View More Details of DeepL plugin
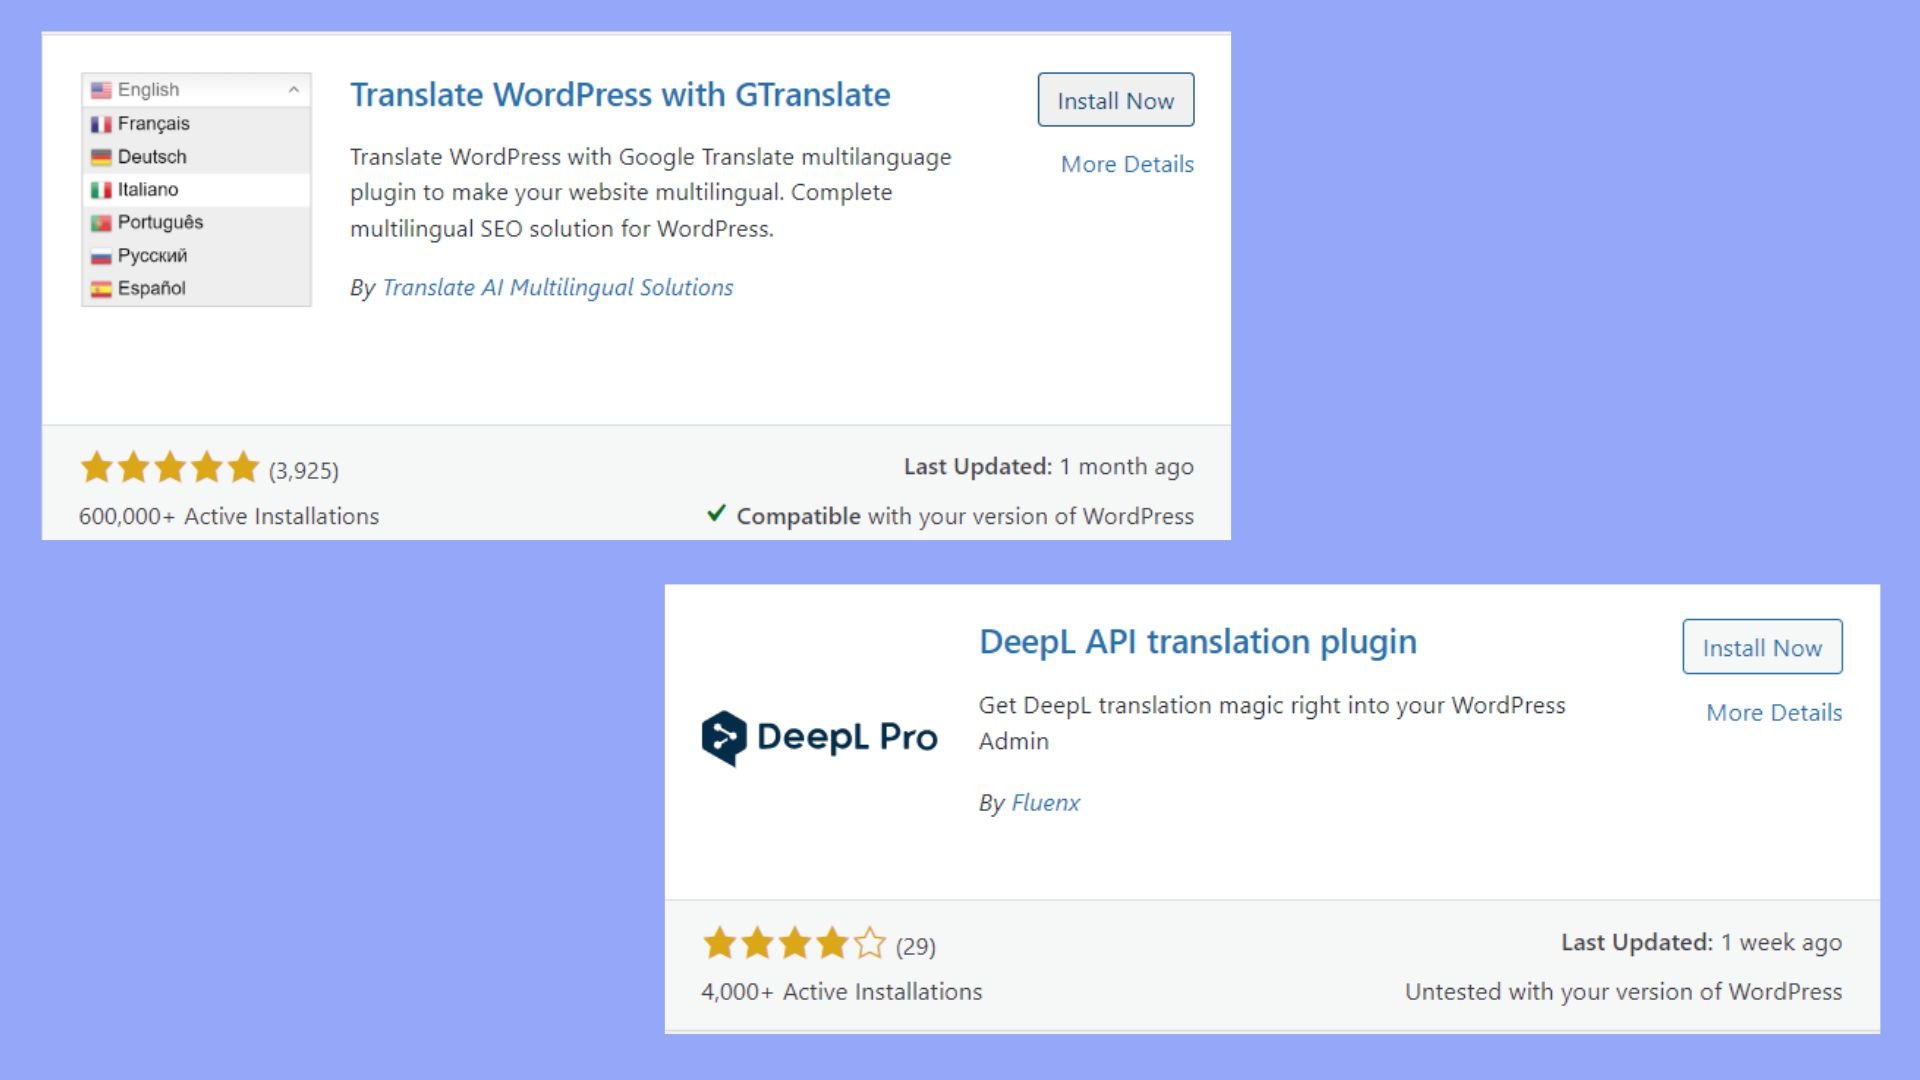Viewport: 1920px width, 1080px height. point(1773,713)
